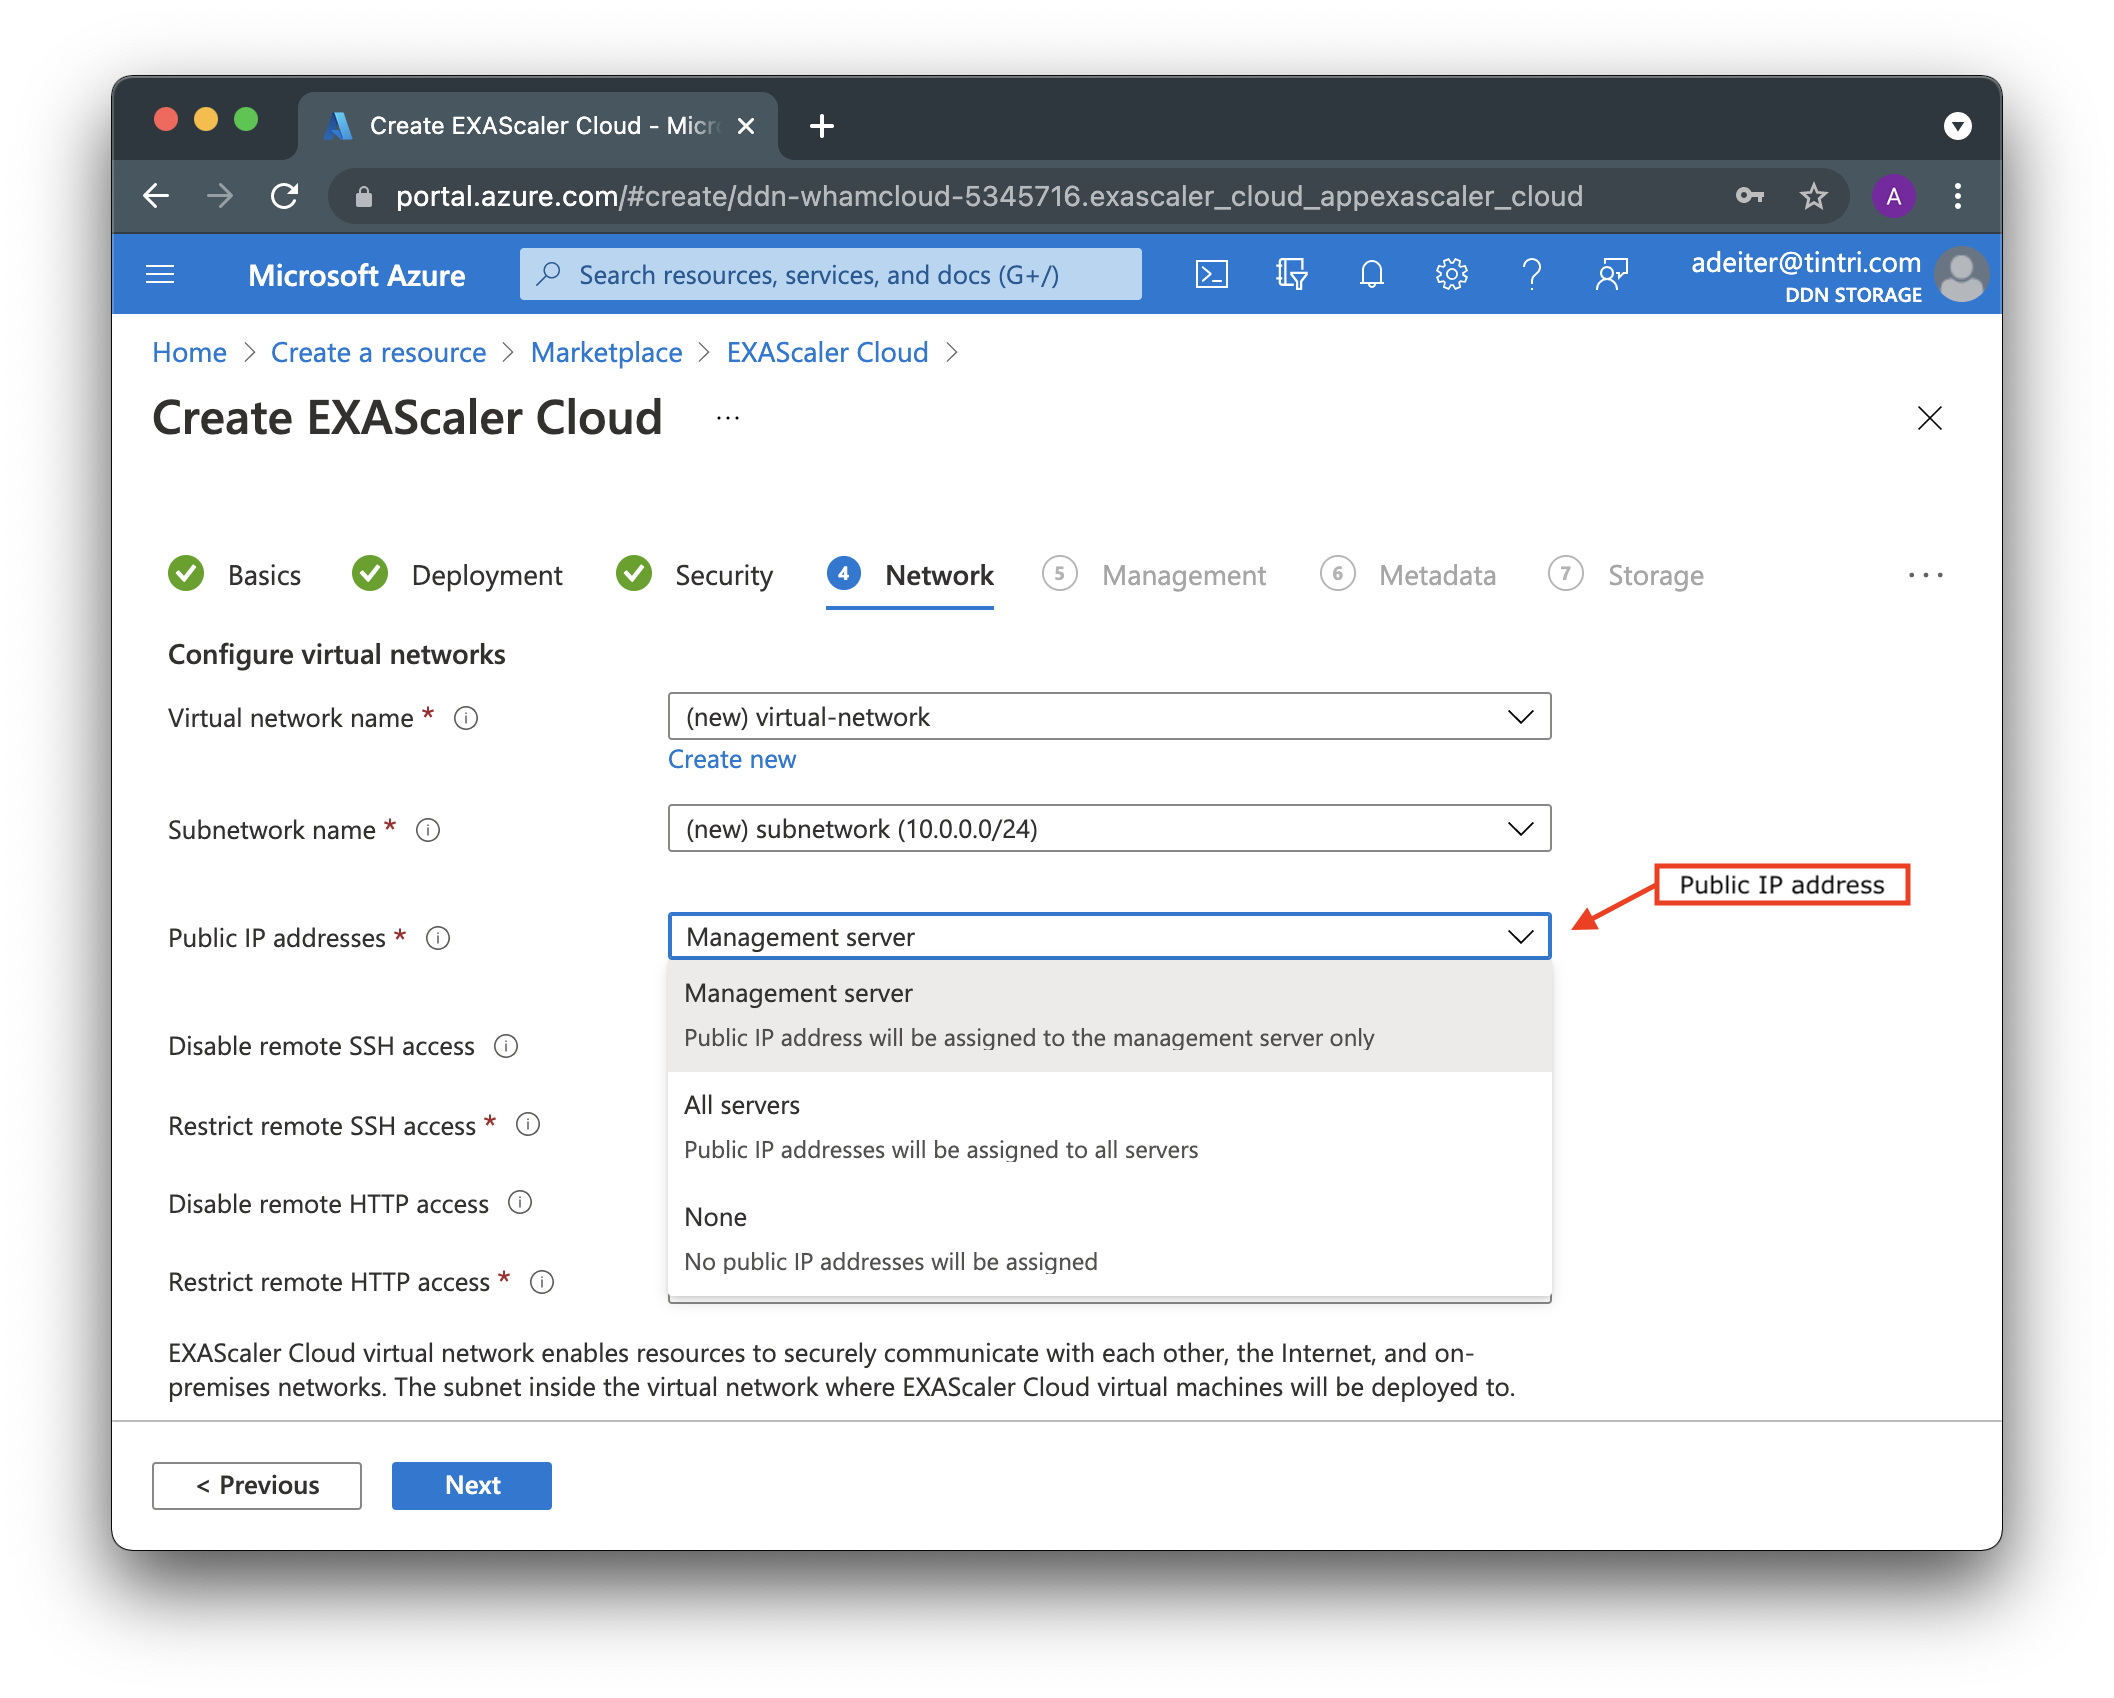Switch to the Security step tab
The image size is (2114, 1698).
click(722, 575)
